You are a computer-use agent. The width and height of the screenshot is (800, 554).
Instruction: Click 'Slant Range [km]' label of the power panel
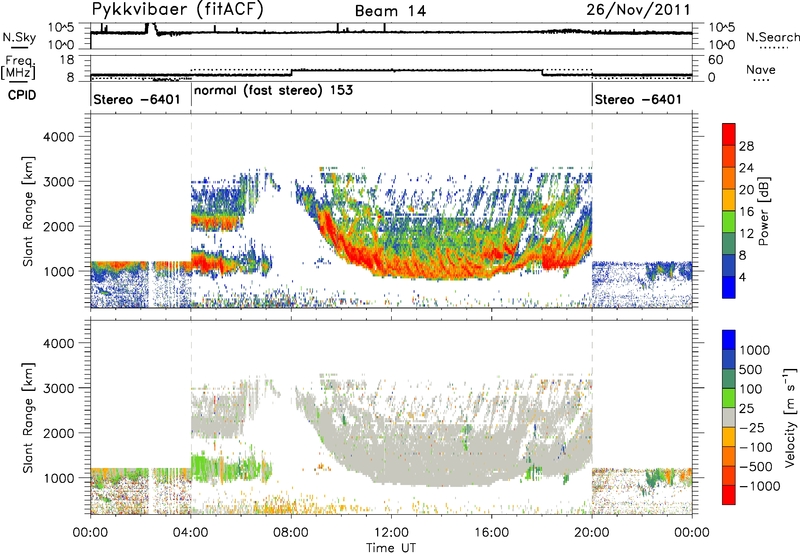28,211
